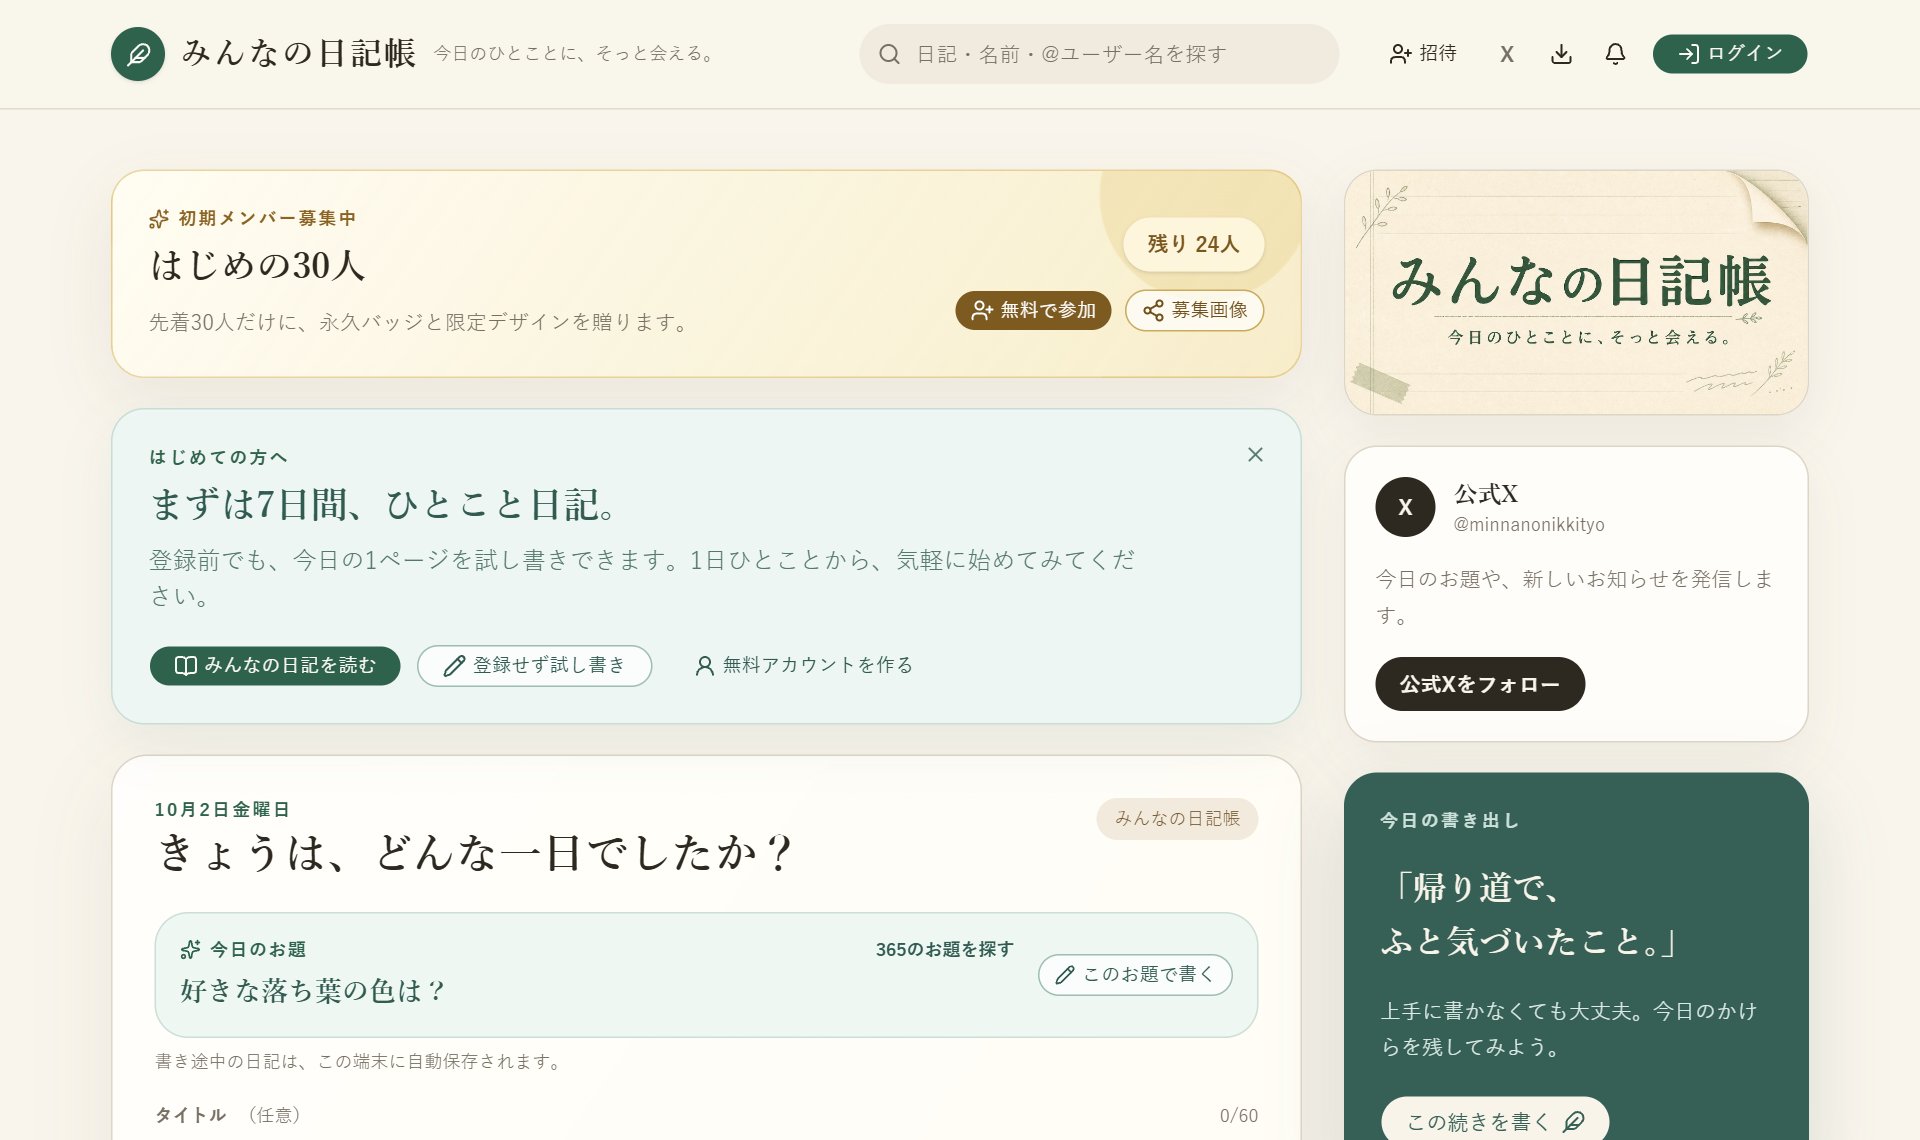Click the magnifier icon in search bar
Screen dimensions: 1920x1140
(889, 54)
